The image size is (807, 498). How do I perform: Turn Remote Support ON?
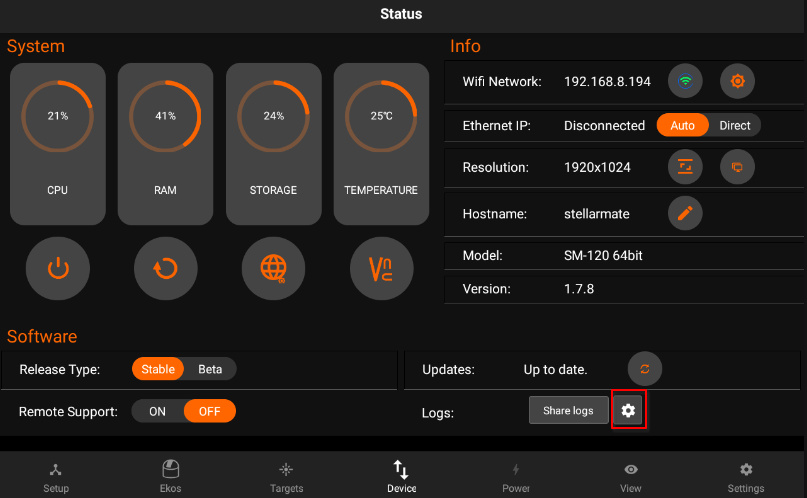tap(157, 411)
